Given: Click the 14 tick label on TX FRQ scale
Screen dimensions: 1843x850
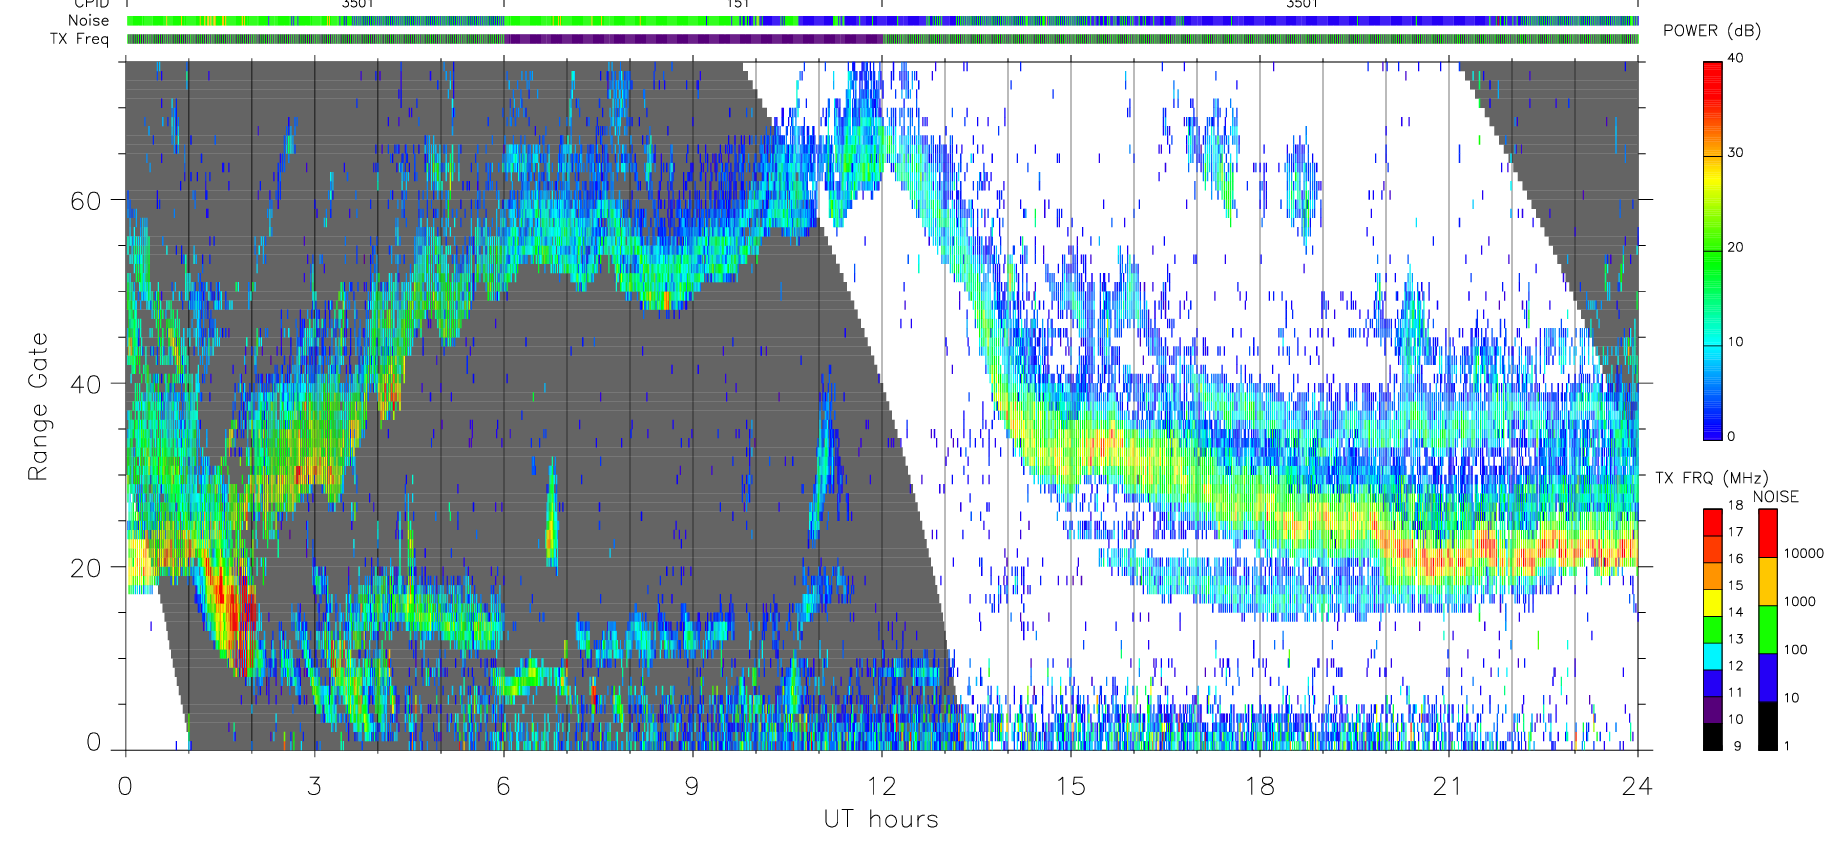Looking at the screenshot, I should coord(1735,612).
